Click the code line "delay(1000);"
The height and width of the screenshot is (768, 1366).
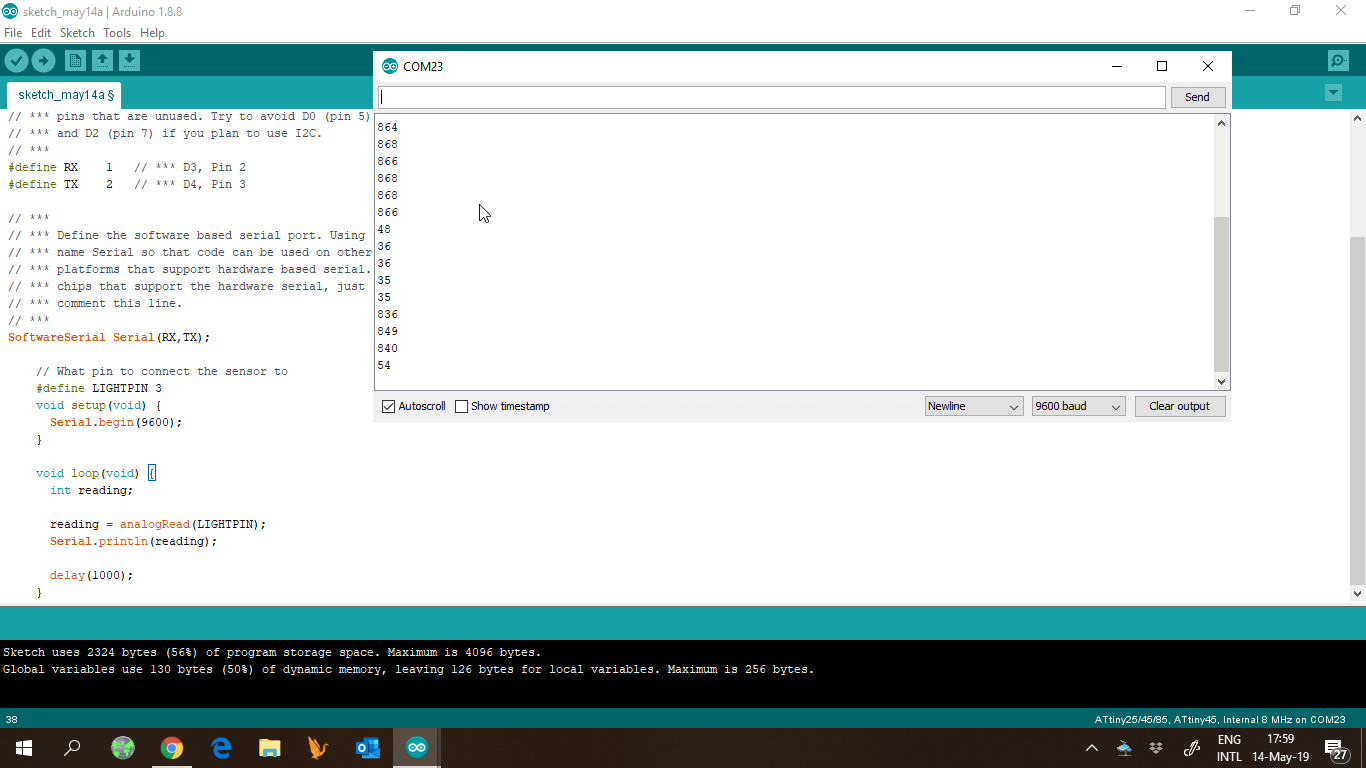click(91, 575)
